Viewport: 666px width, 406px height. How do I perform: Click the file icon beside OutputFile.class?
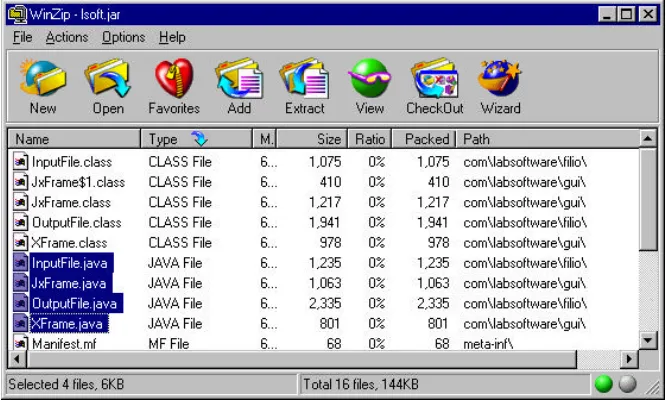pyautogui.click(x=20, y=223)
